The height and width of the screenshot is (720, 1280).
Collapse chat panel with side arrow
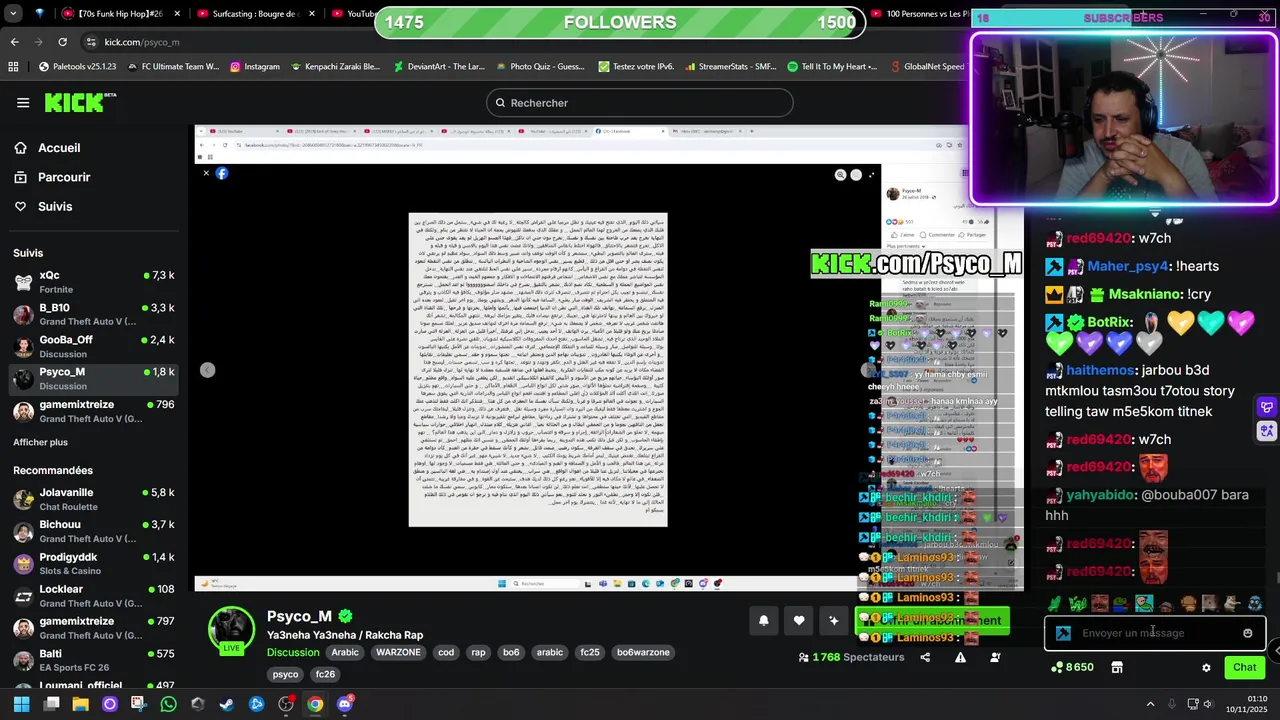click(x=1275, y=650)
